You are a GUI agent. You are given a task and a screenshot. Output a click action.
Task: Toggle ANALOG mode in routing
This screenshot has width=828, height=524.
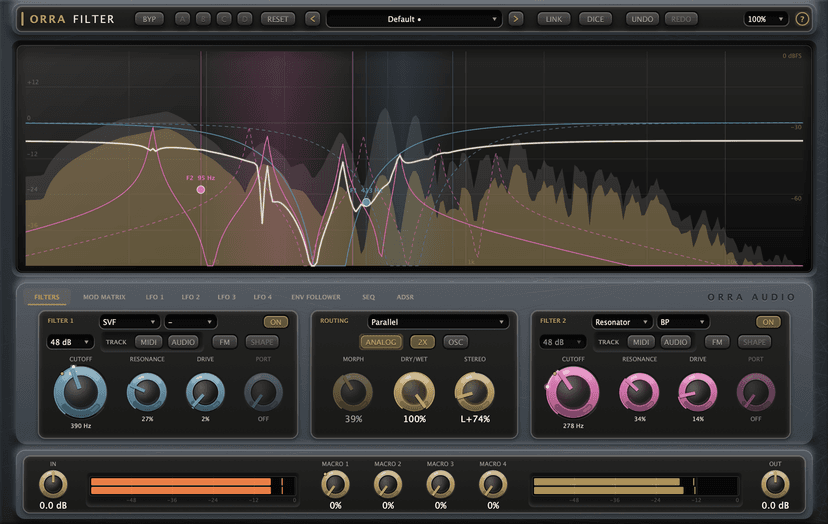[381, 342]
